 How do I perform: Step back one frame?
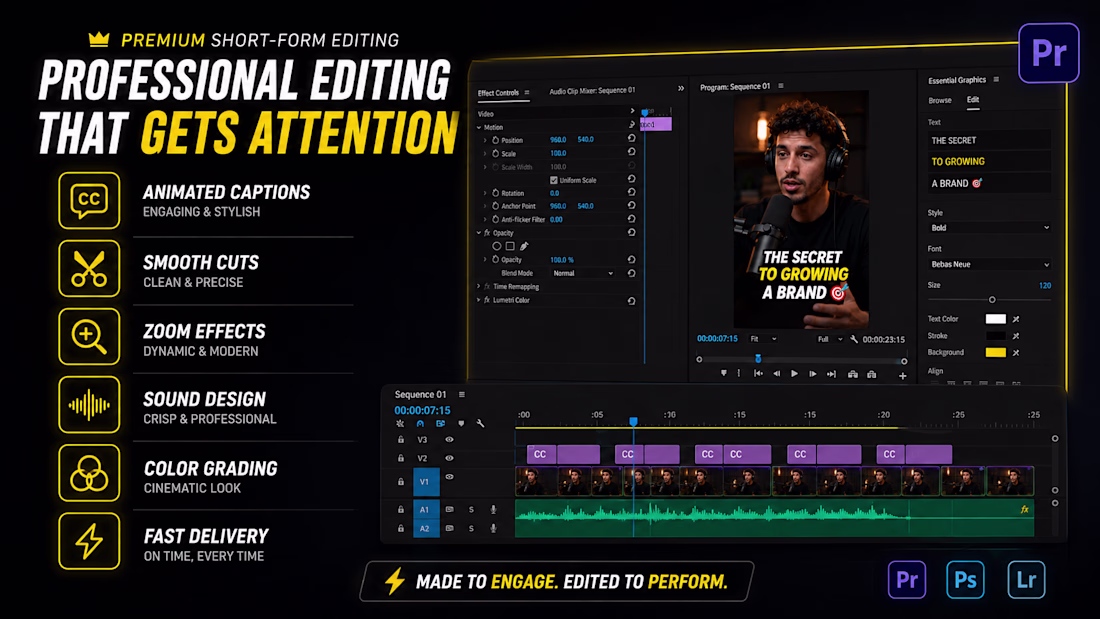777,374
